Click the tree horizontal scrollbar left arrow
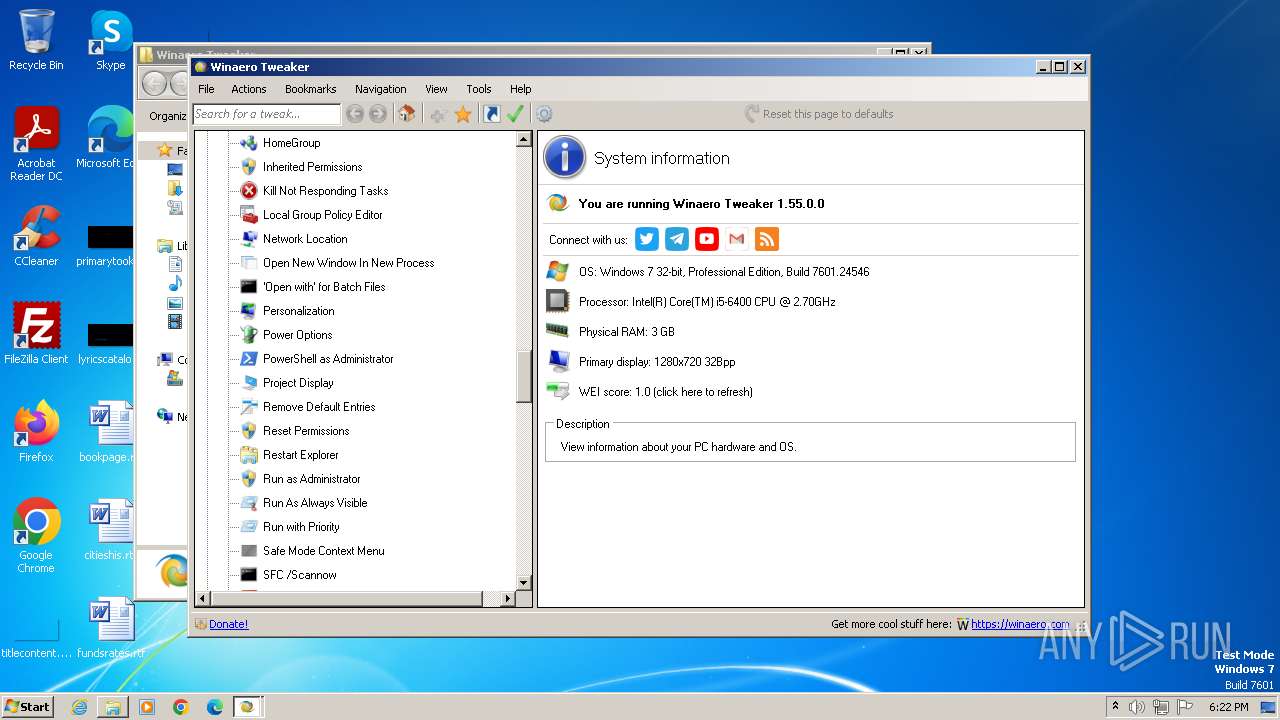 coord(203,599)
